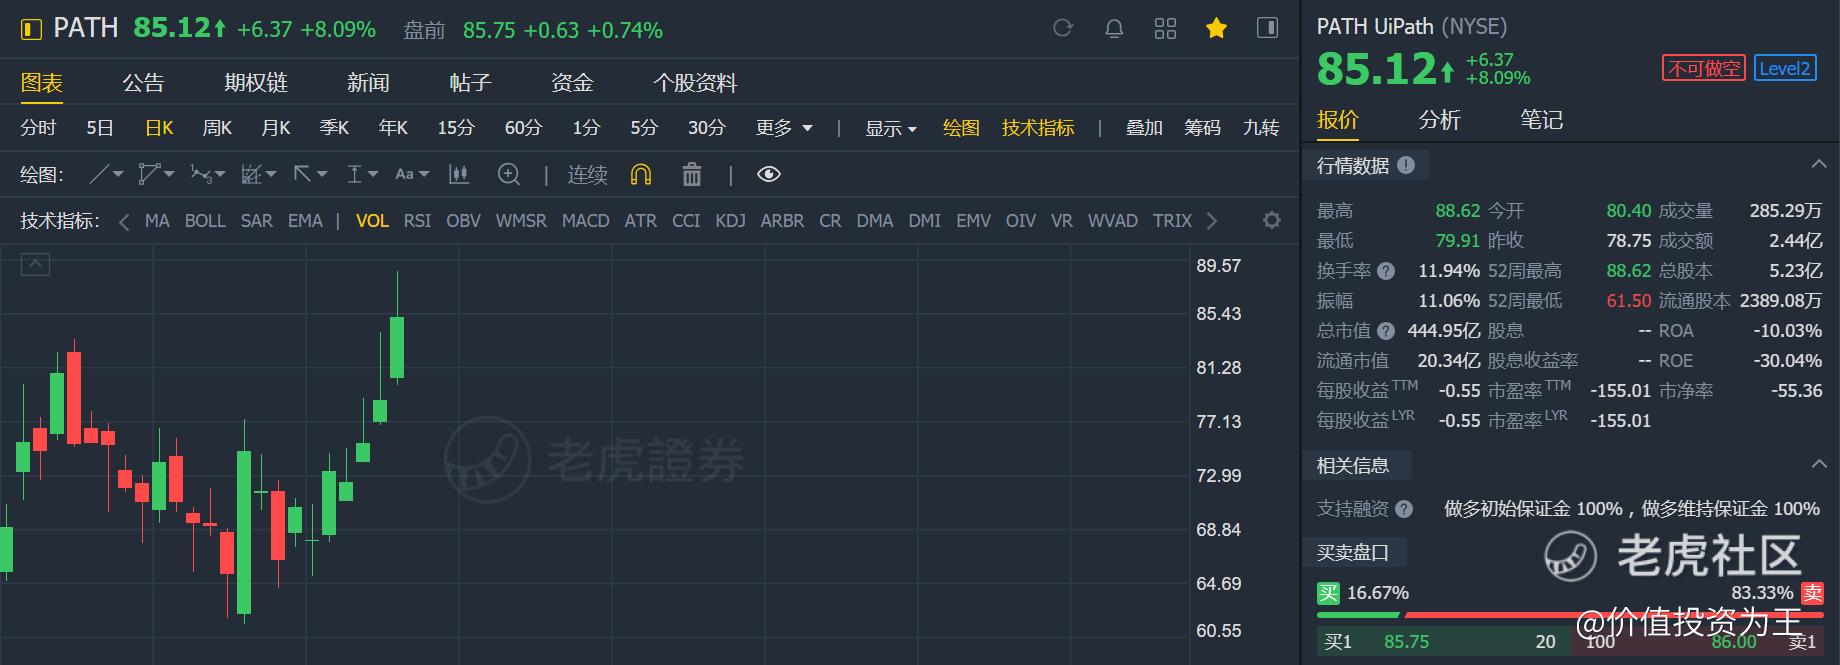Delete drawings with the trash icon
This screenshot has height=665, width=1840.
click(x=691, y=174)
